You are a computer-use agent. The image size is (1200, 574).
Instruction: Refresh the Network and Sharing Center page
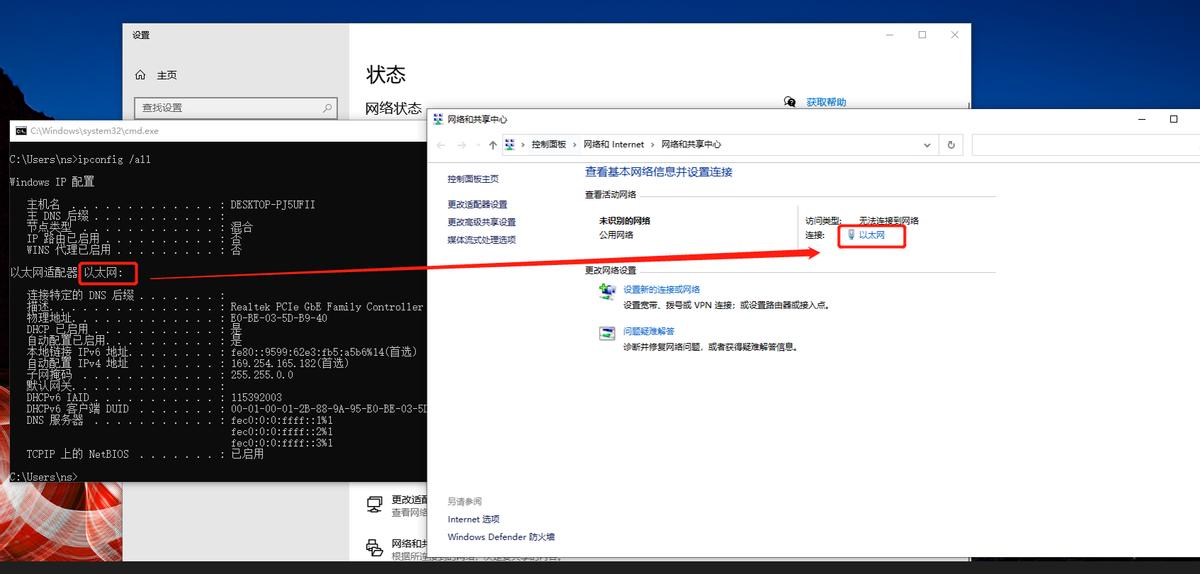tap(951, 145)
